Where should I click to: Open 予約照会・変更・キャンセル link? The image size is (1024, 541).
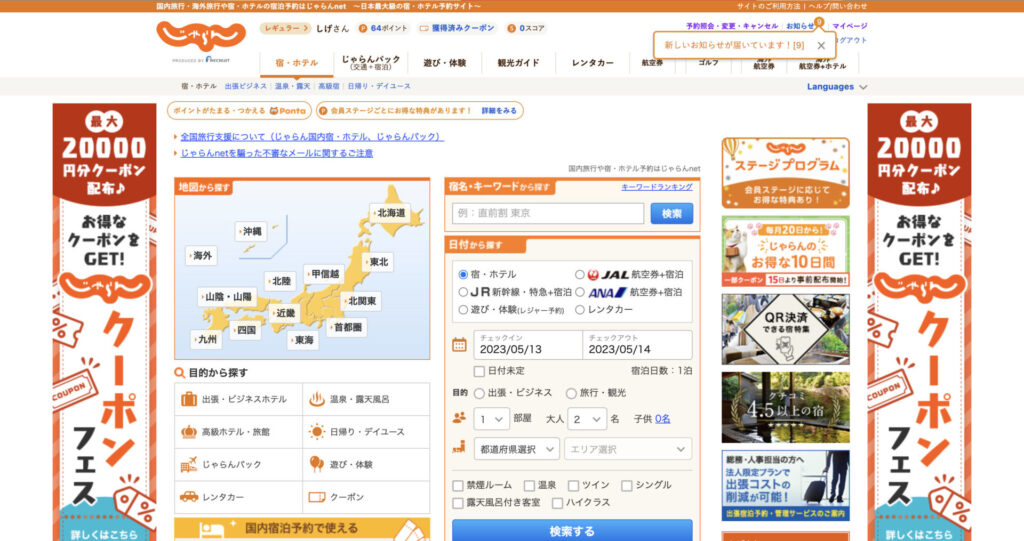point(731,26)
